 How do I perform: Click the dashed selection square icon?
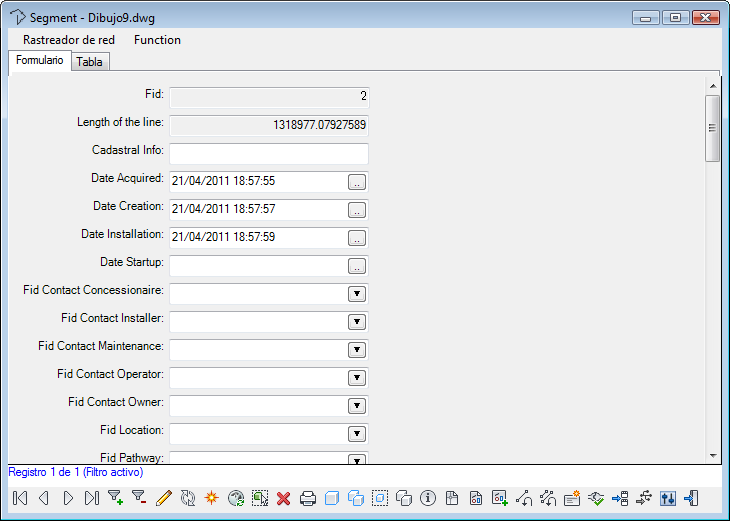[x=380, y=498]
